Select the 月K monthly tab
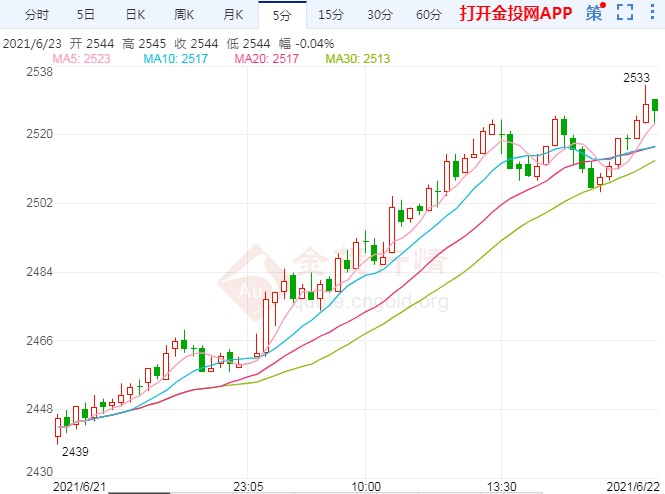 tap(233, 15)
